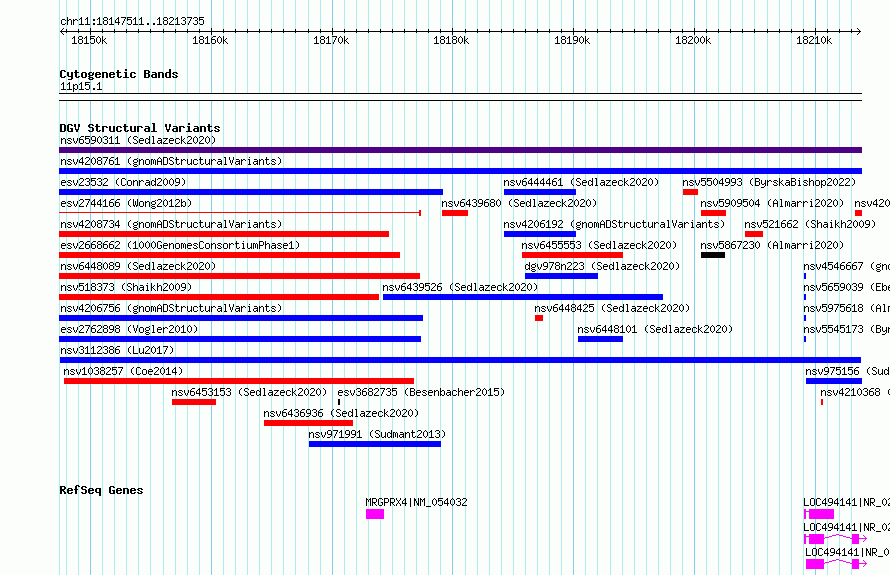The height and width of the screenshot is (575, 890).
Task: Select the black bar under nsv5867230
Action: [x=713, y=255]
